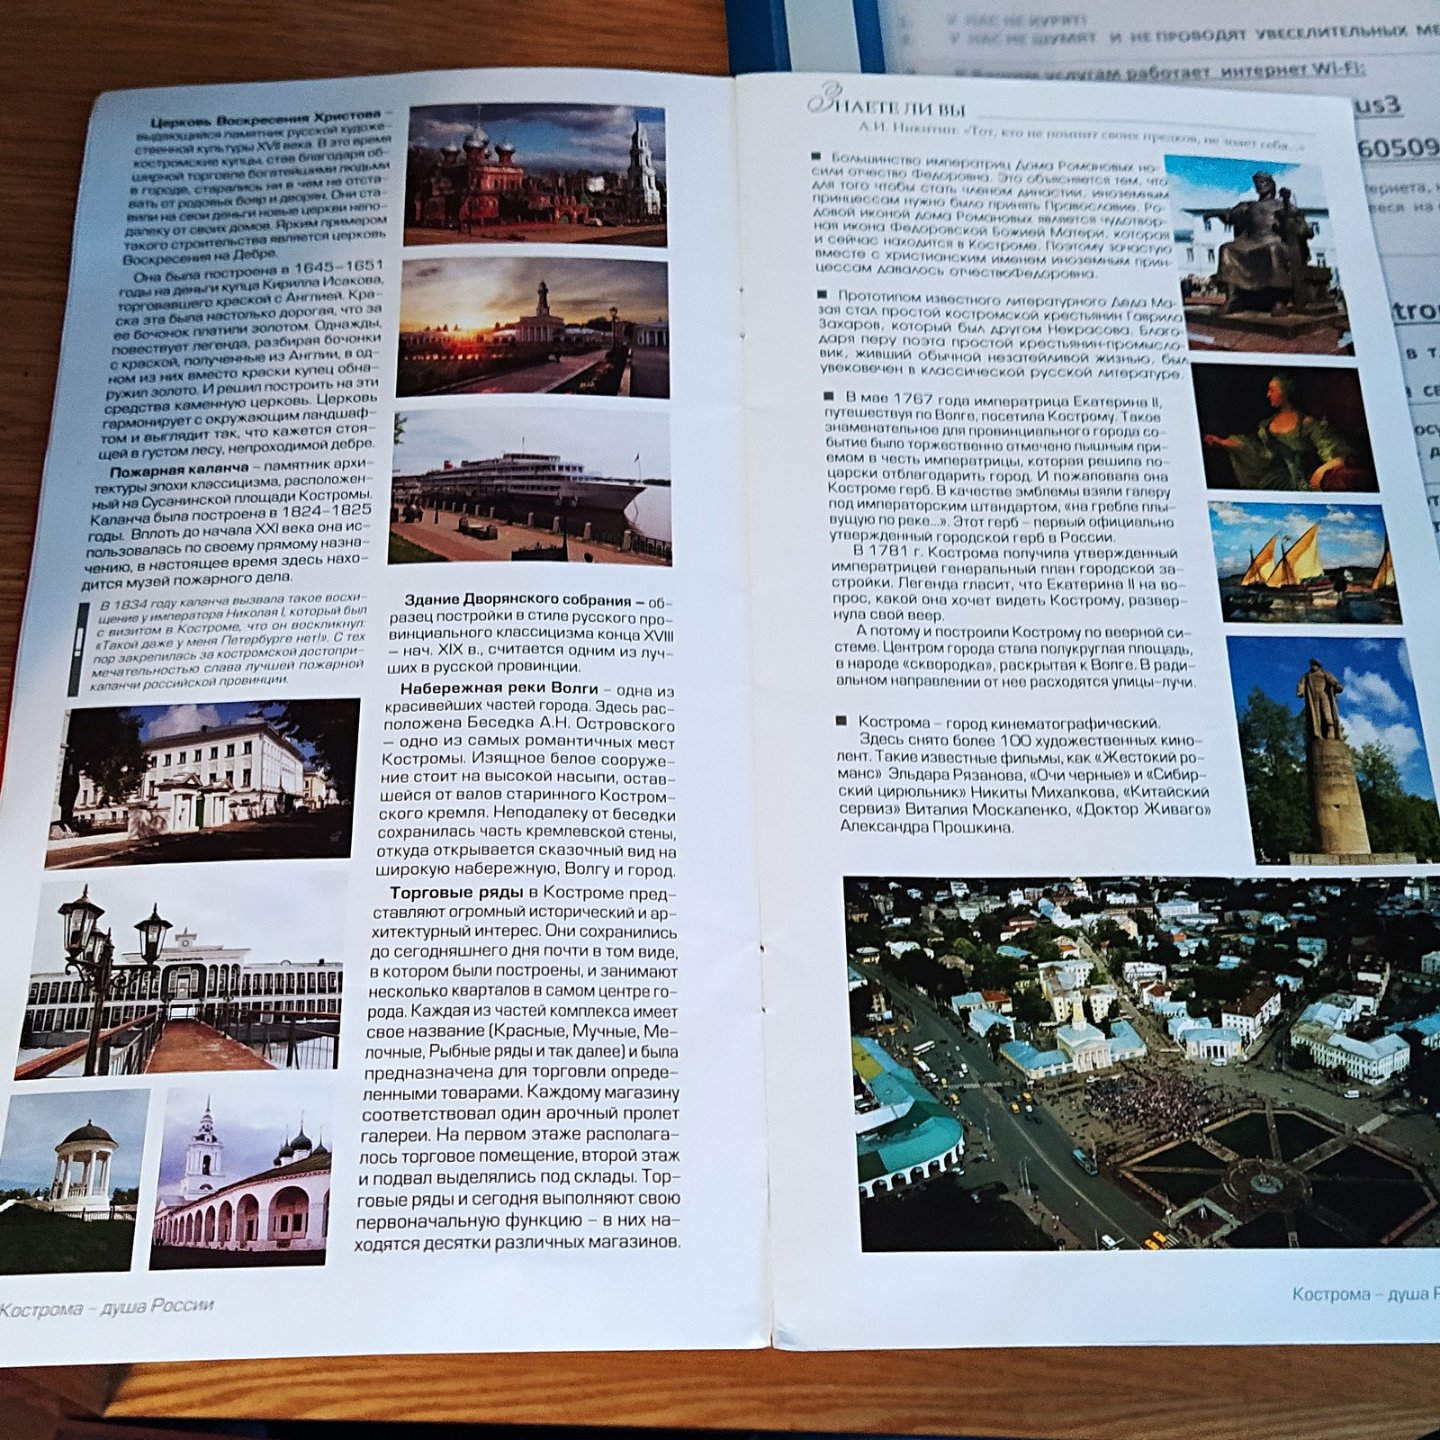Click the right page footer 'Кострома – душа'
Screen dimensions: 1440x1440
(1365, 1294)
